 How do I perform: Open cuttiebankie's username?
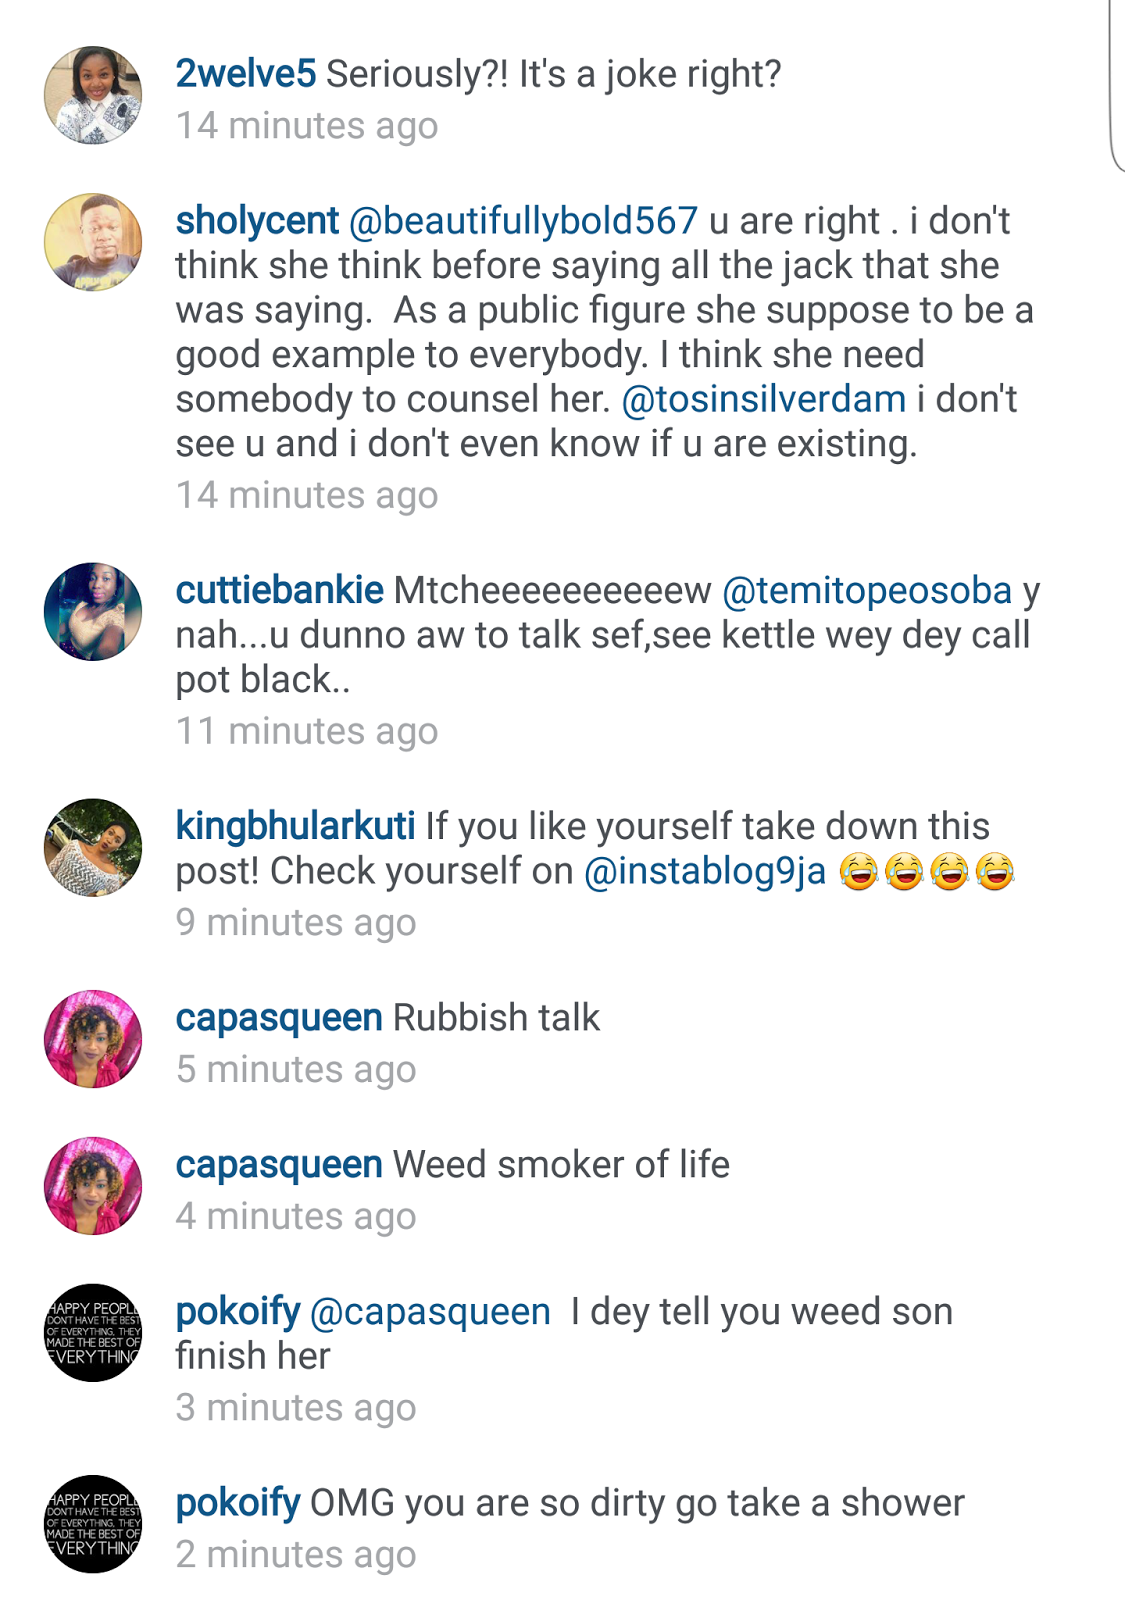(x=281, y=590)
